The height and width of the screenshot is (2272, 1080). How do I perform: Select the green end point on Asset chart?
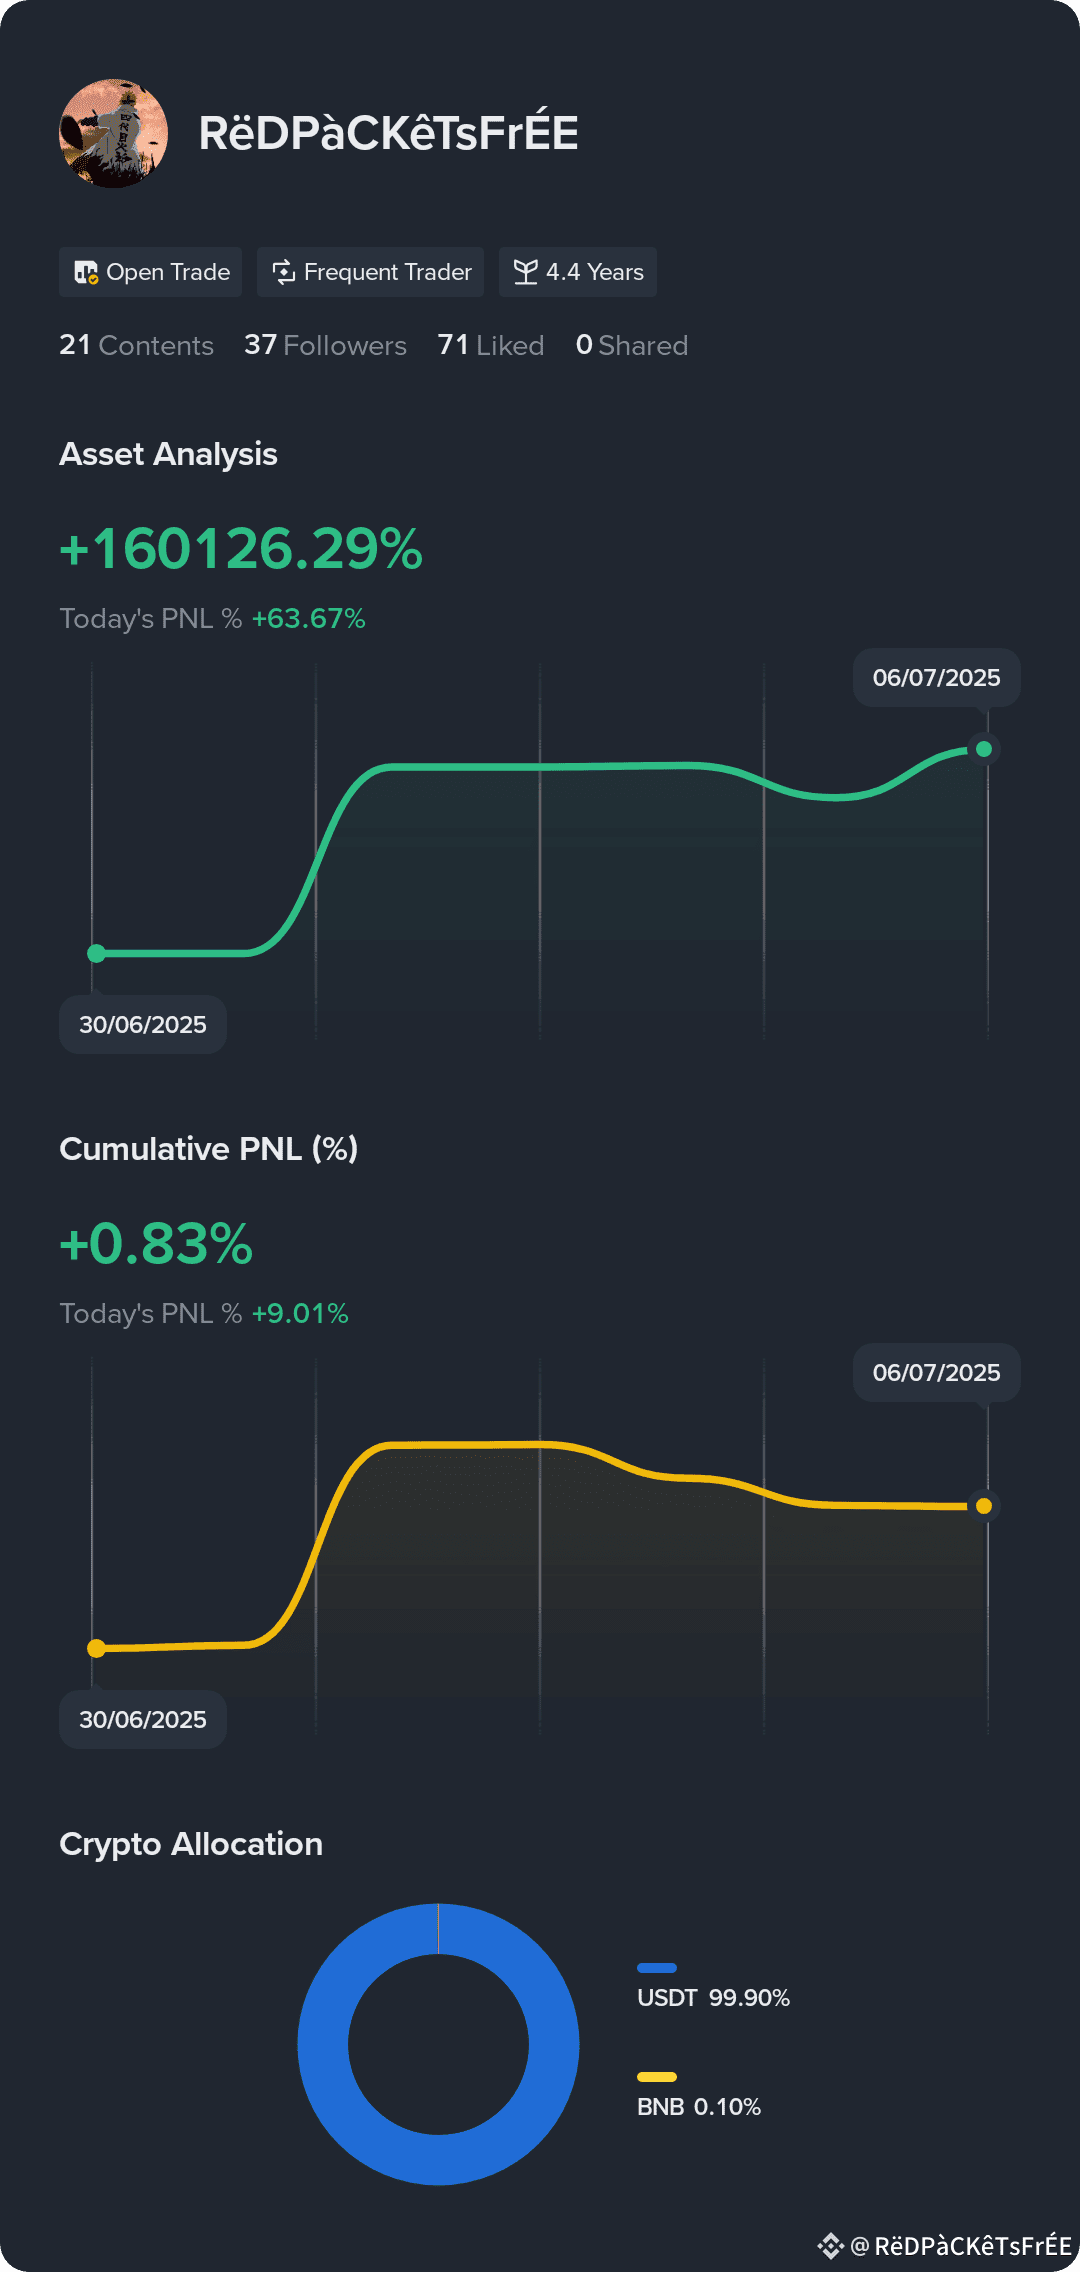click(x=984, y=749)
